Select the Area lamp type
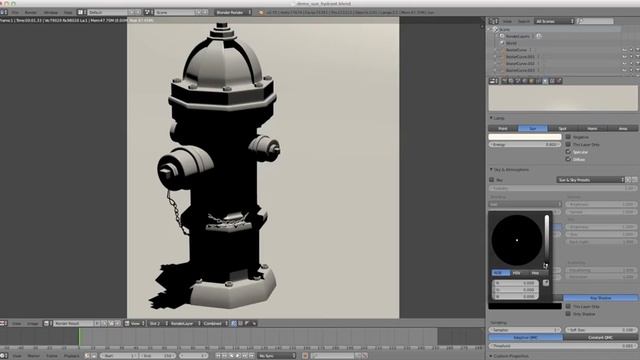640x360 pixels. click(x=623, y=129)
